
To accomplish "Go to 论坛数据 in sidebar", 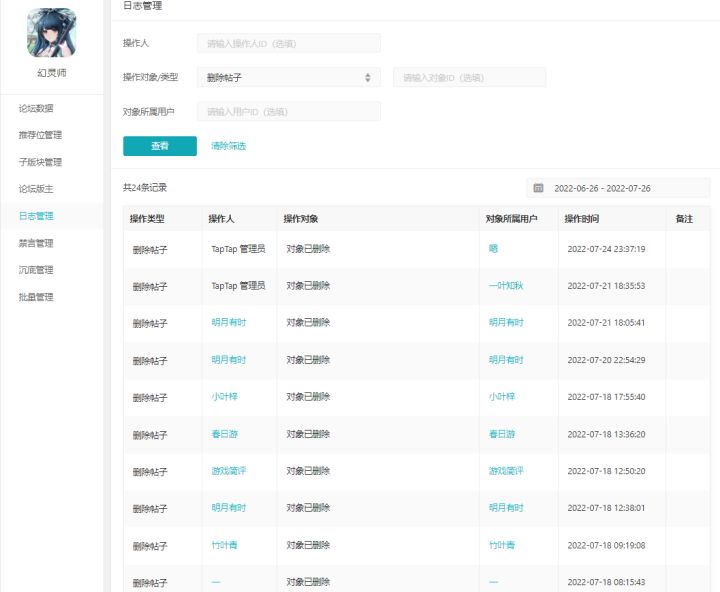I will 36,108.
